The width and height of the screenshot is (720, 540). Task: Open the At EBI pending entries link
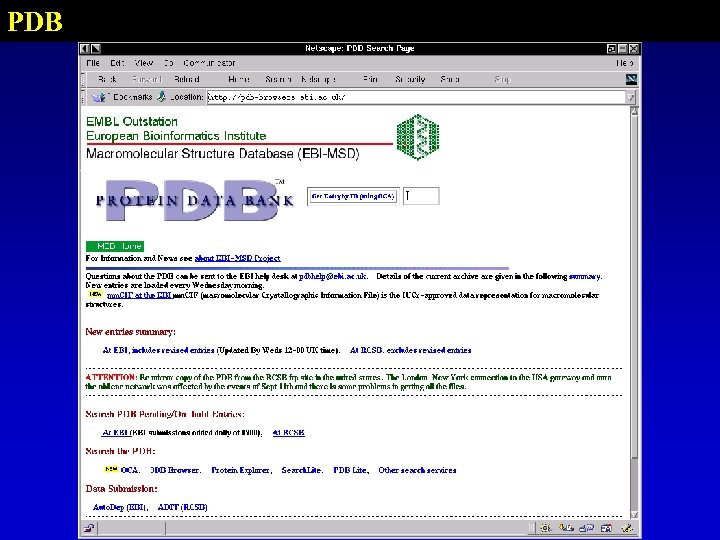tap(115, 433)
